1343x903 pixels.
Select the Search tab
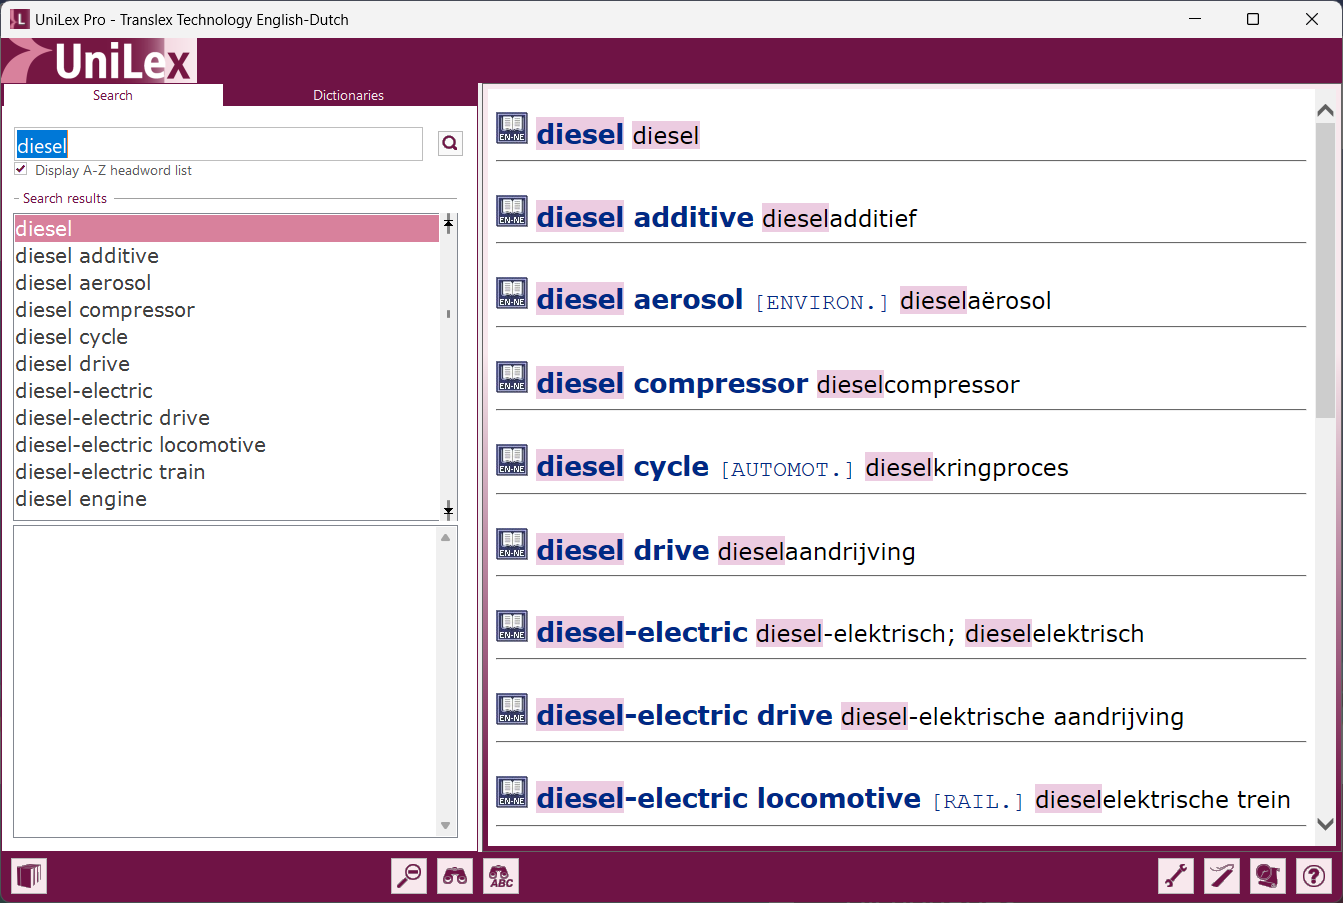(x=112, y=95)
